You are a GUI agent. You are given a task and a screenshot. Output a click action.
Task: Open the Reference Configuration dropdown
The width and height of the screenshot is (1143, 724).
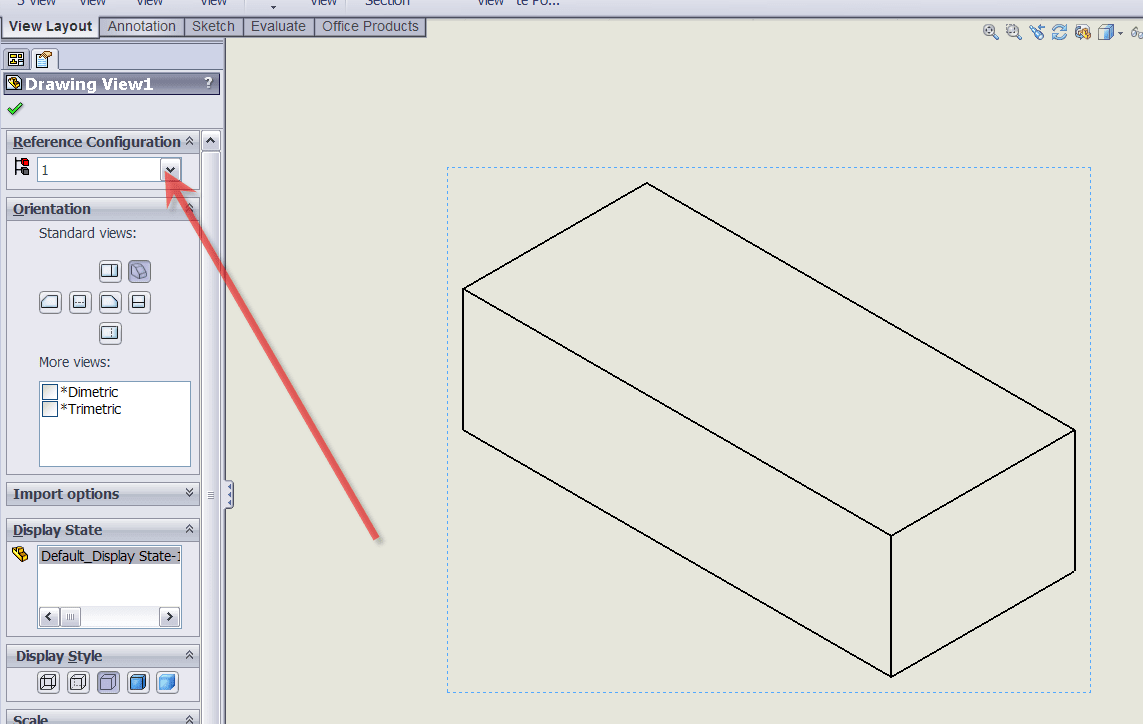click(x=171, y=170)
